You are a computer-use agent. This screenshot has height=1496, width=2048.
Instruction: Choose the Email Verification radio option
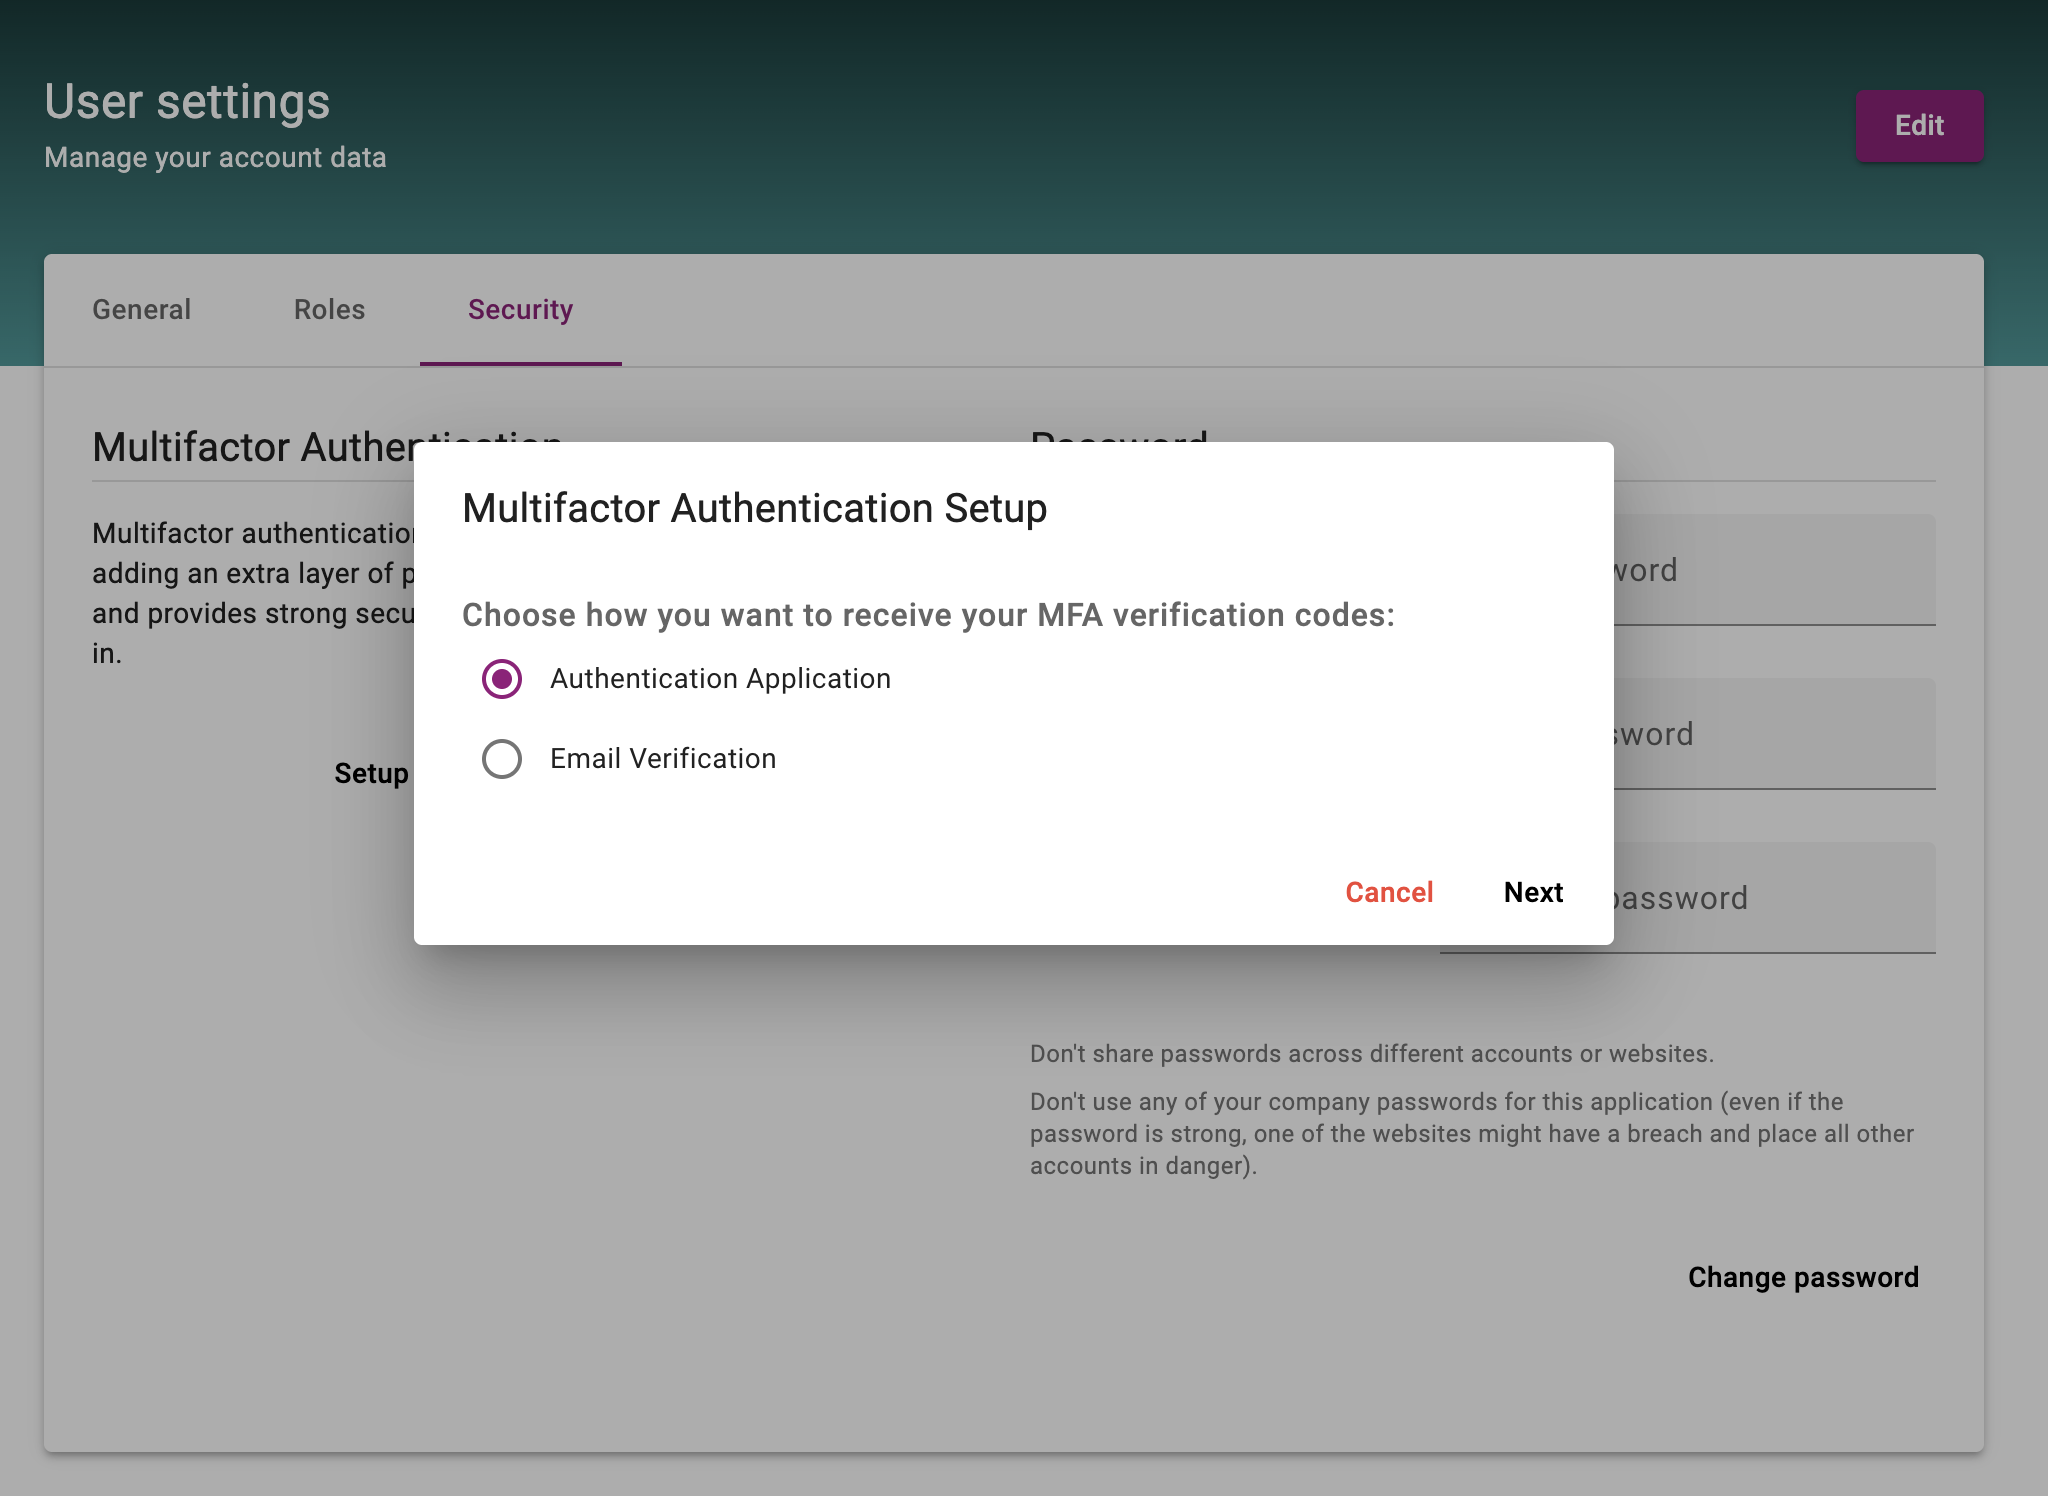(502, 759)
